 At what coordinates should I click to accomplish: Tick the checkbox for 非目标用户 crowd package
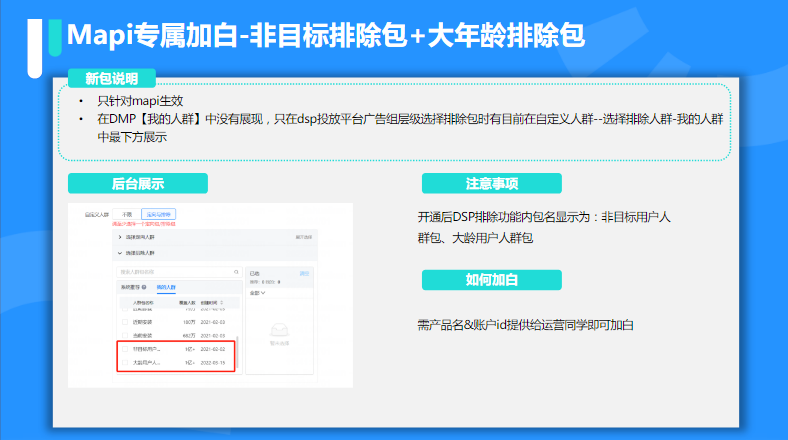(x=124, y=349)
